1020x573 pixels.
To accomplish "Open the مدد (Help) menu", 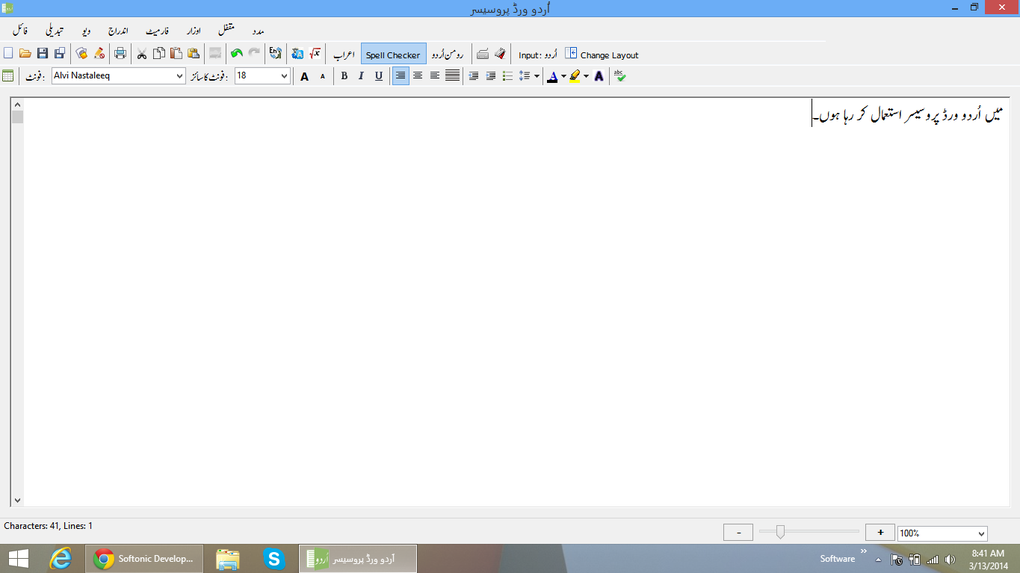I will click(x=258, y=31).
